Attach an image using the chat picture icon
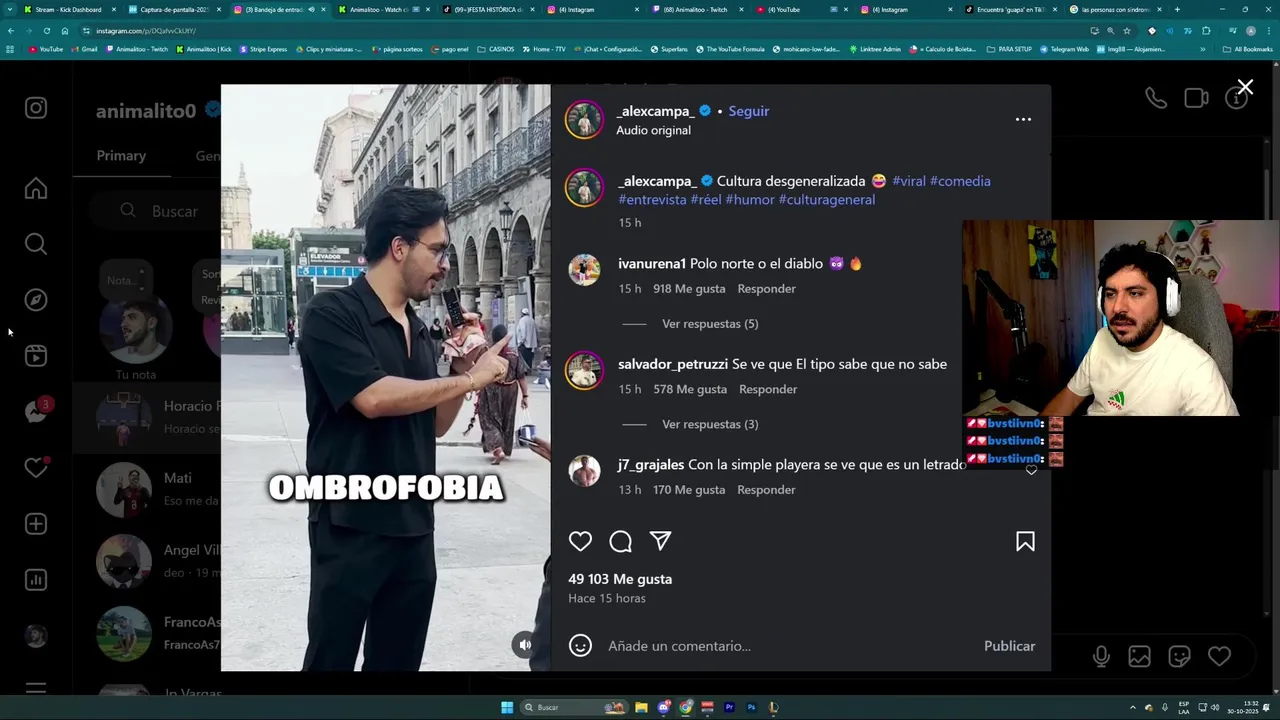Image resolution: width=1280 pixels, height=720 pixels. (x=1139, y=656)
